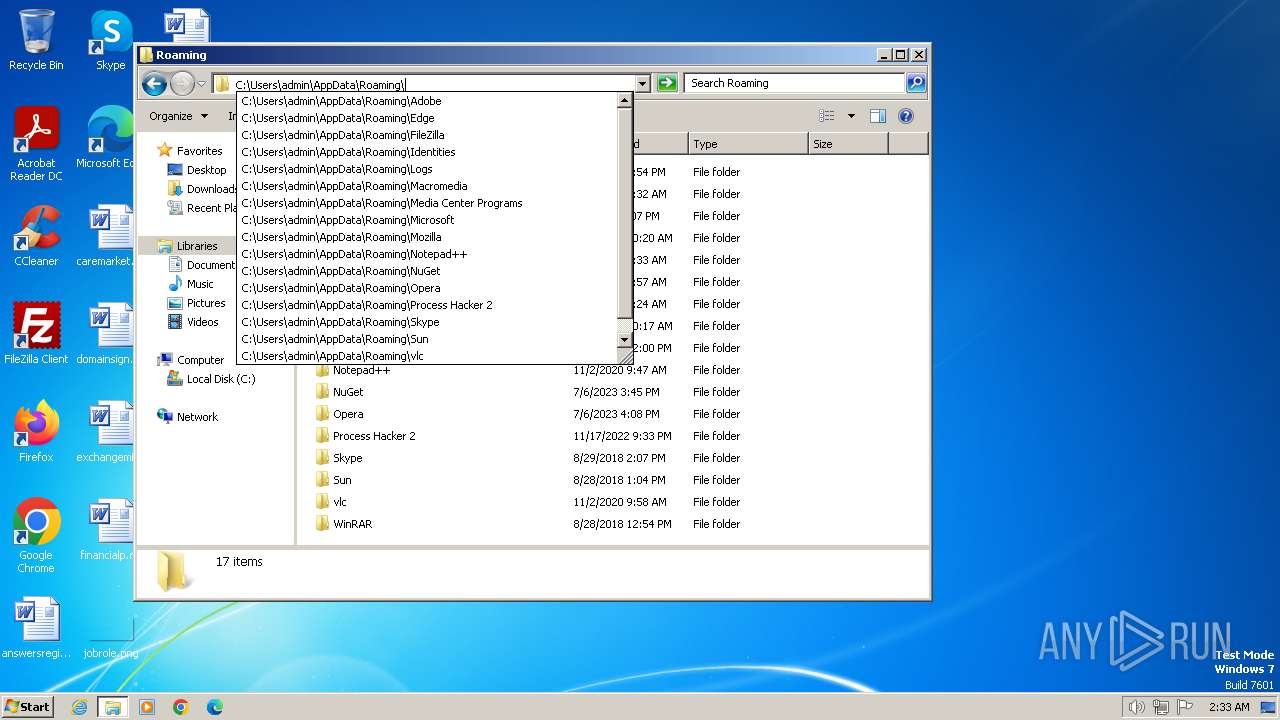Select the Edge path suggestion
The image size is (1280, 720).
pos(427,118)
